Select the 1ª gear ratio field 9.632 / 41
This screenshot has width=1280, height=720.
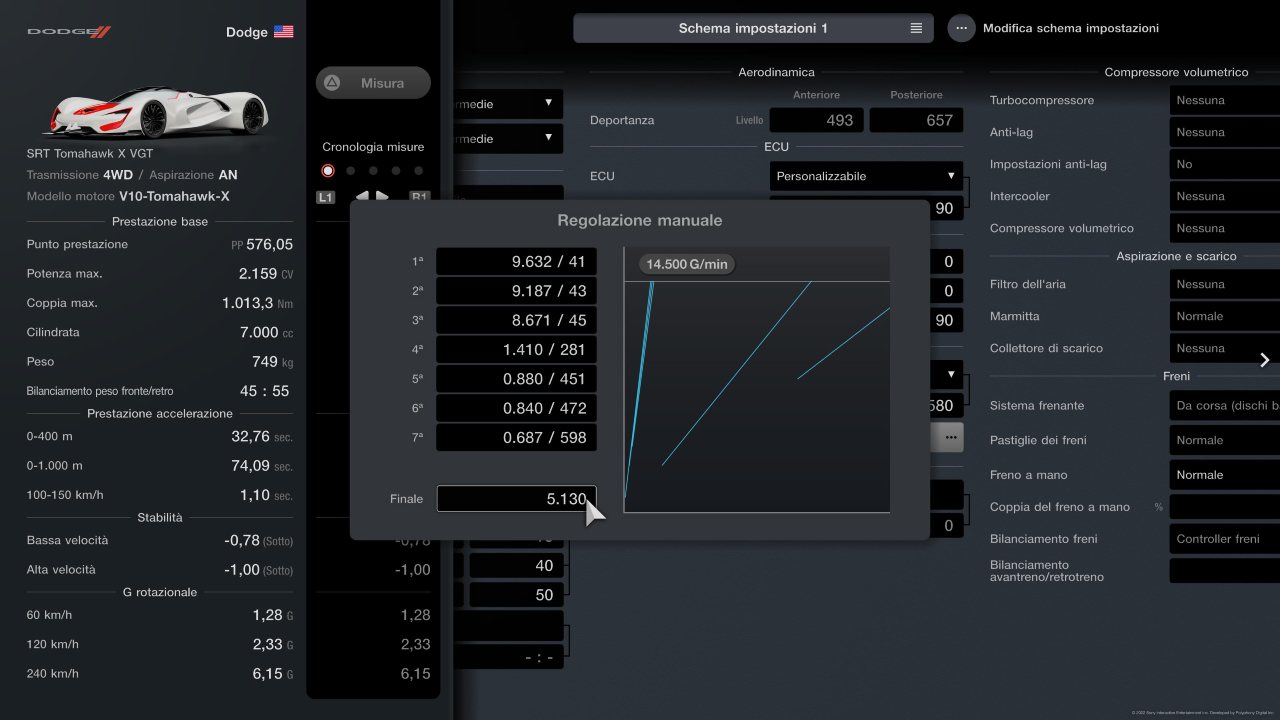coord(516,262)
